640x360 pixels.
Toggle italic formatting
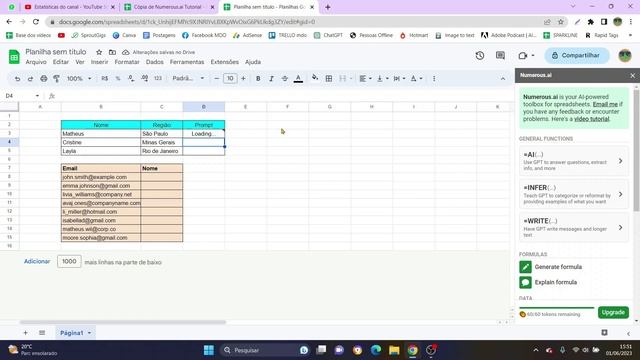click(271, 78)
